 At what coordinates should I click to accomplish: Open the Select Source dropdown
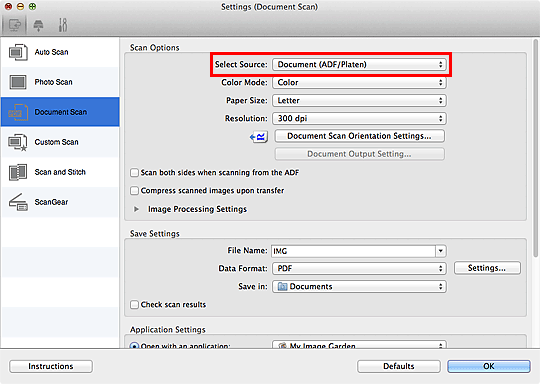click(x=359, y=64)
